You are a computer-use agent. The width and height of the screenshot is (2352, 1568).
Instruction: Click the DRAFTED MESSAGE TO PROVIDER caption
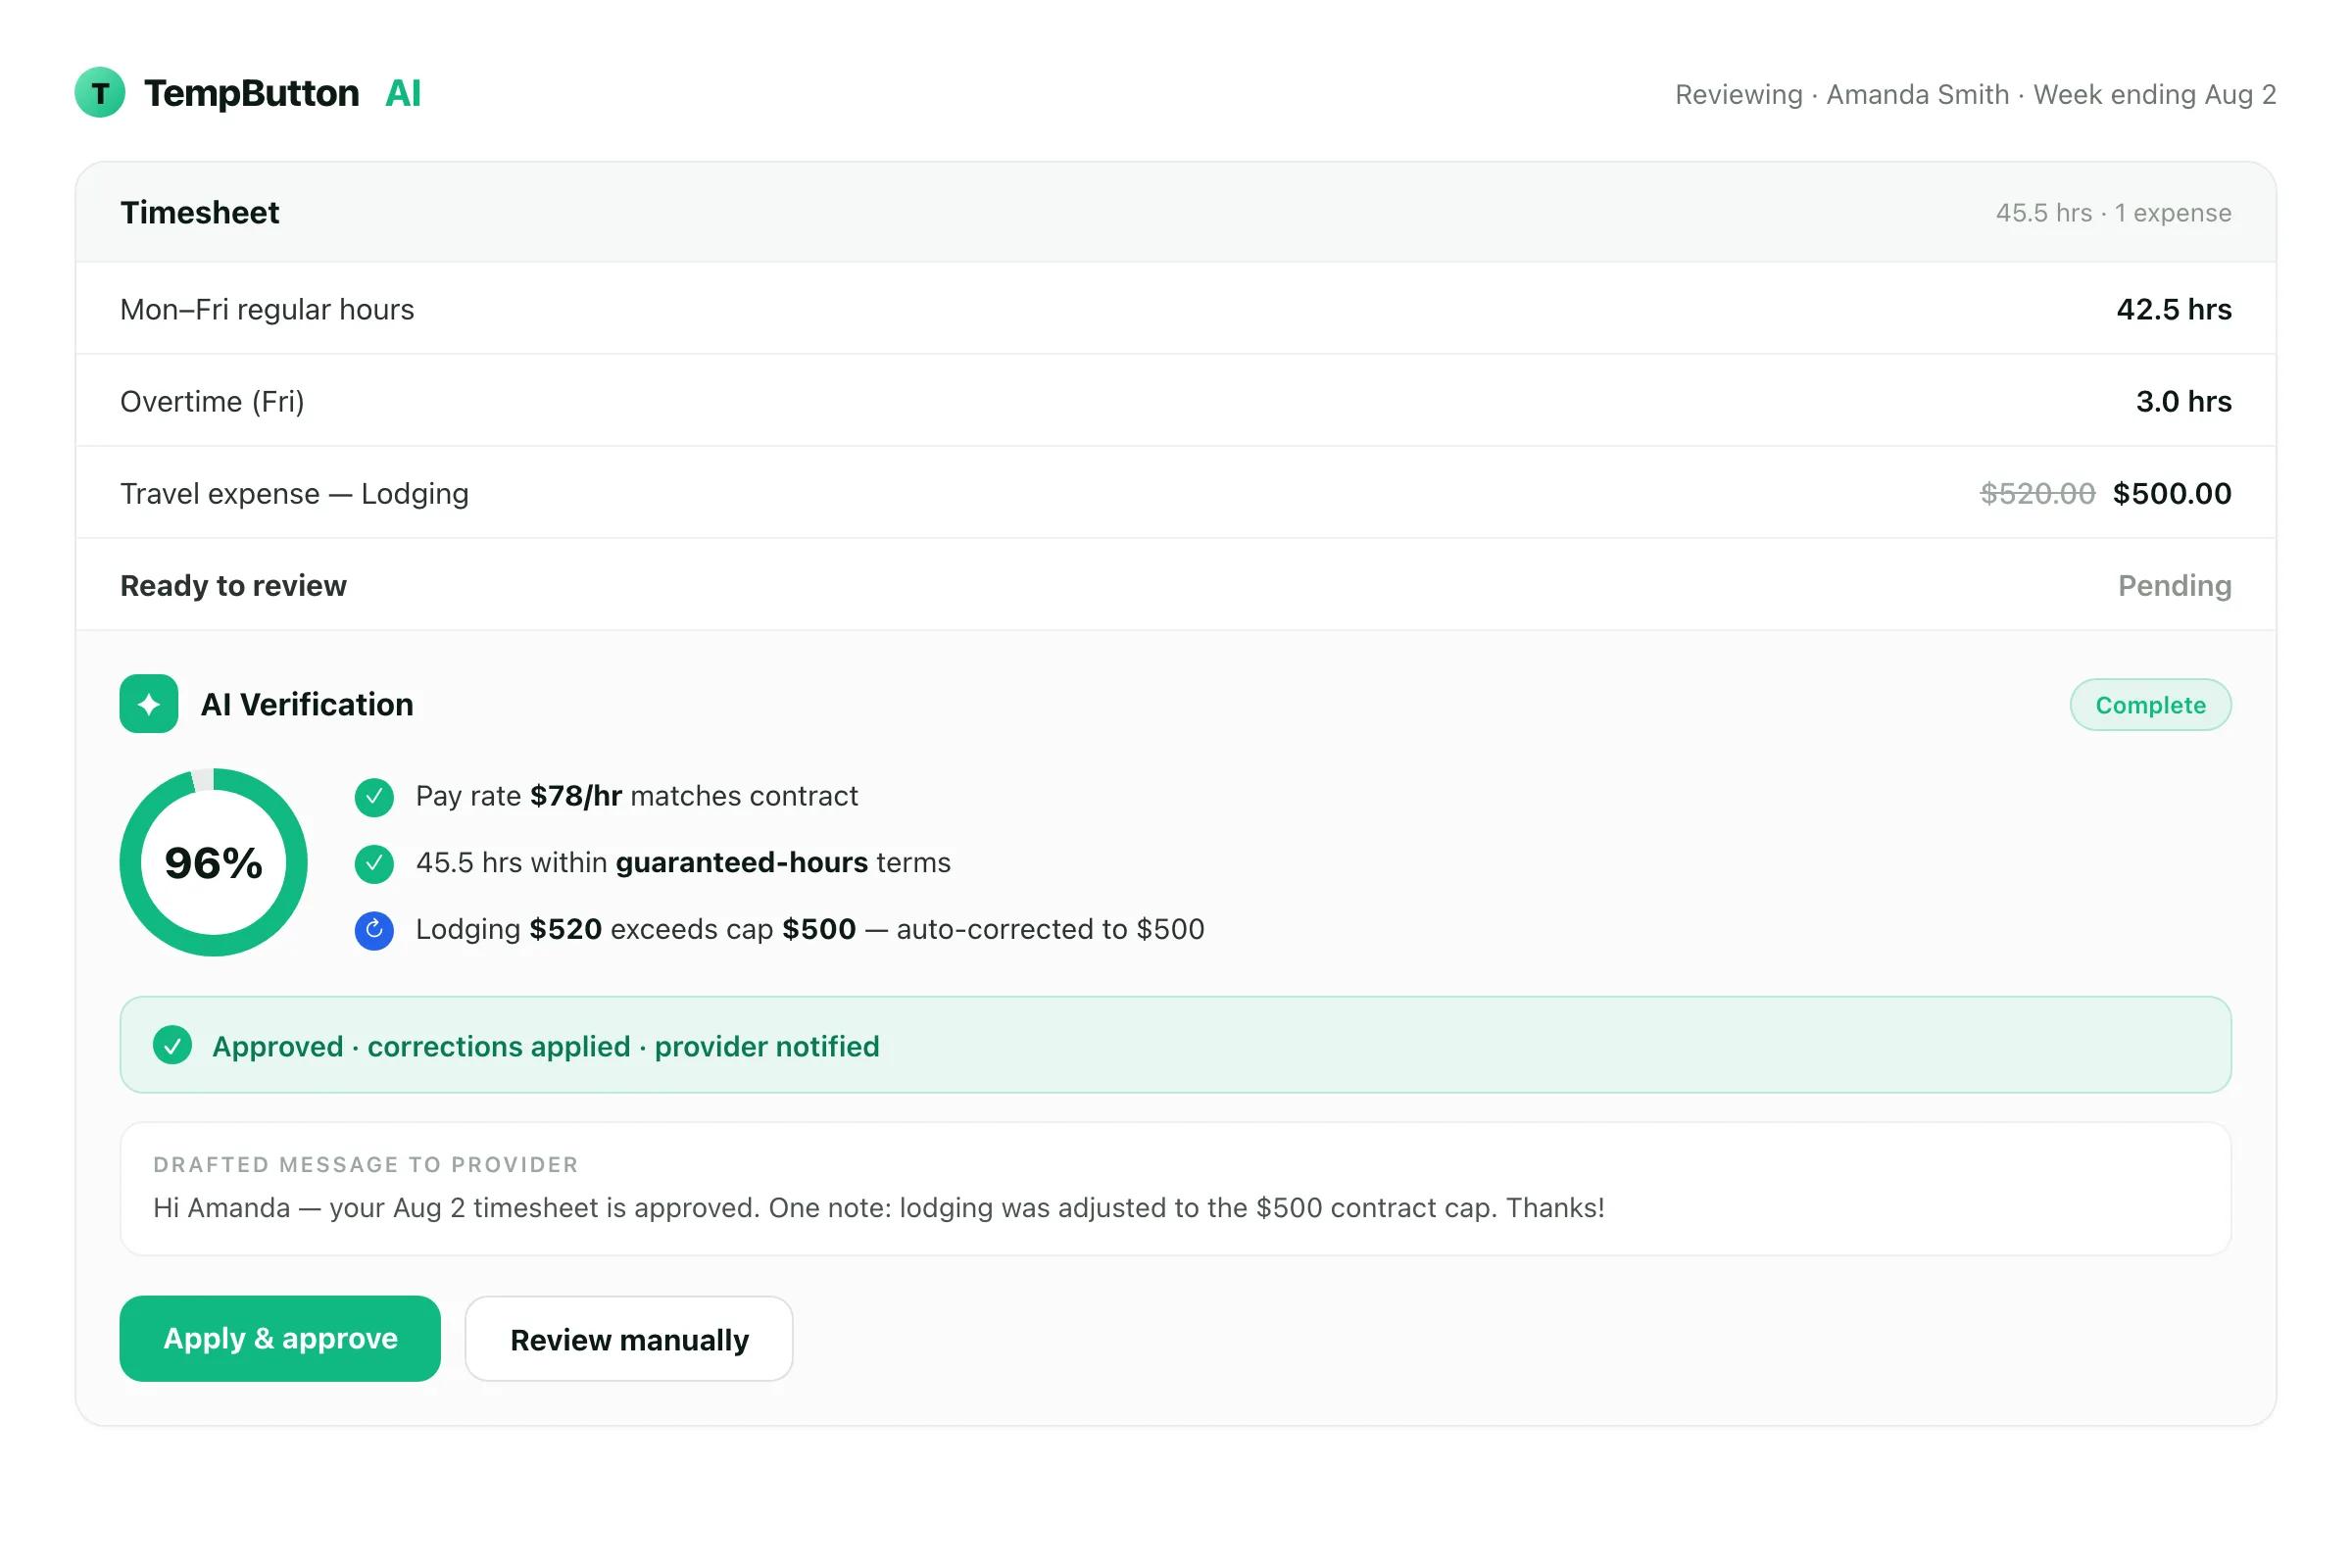(x=366, y=1165)
